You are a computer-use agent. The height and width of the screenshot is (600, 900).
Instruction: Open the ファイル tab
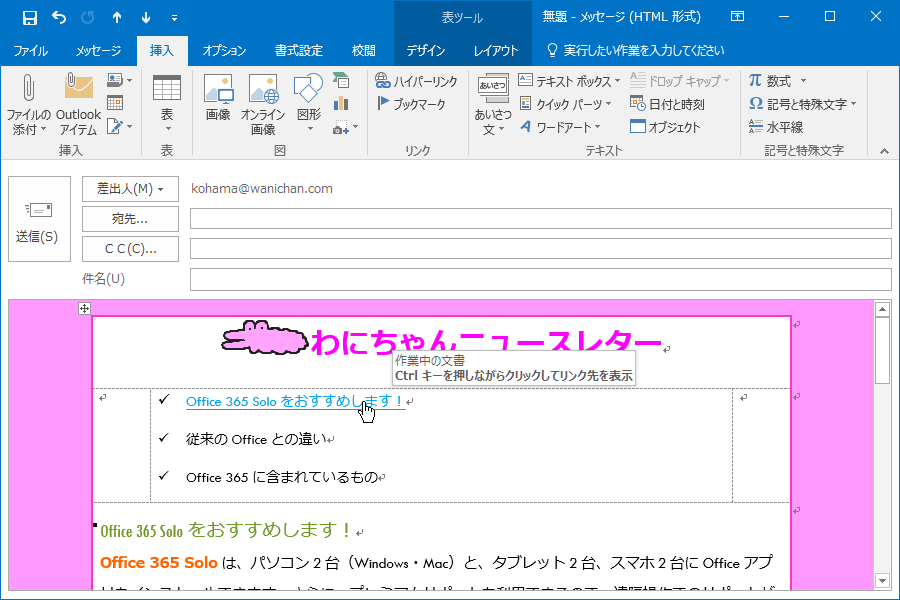pos(30,51)
